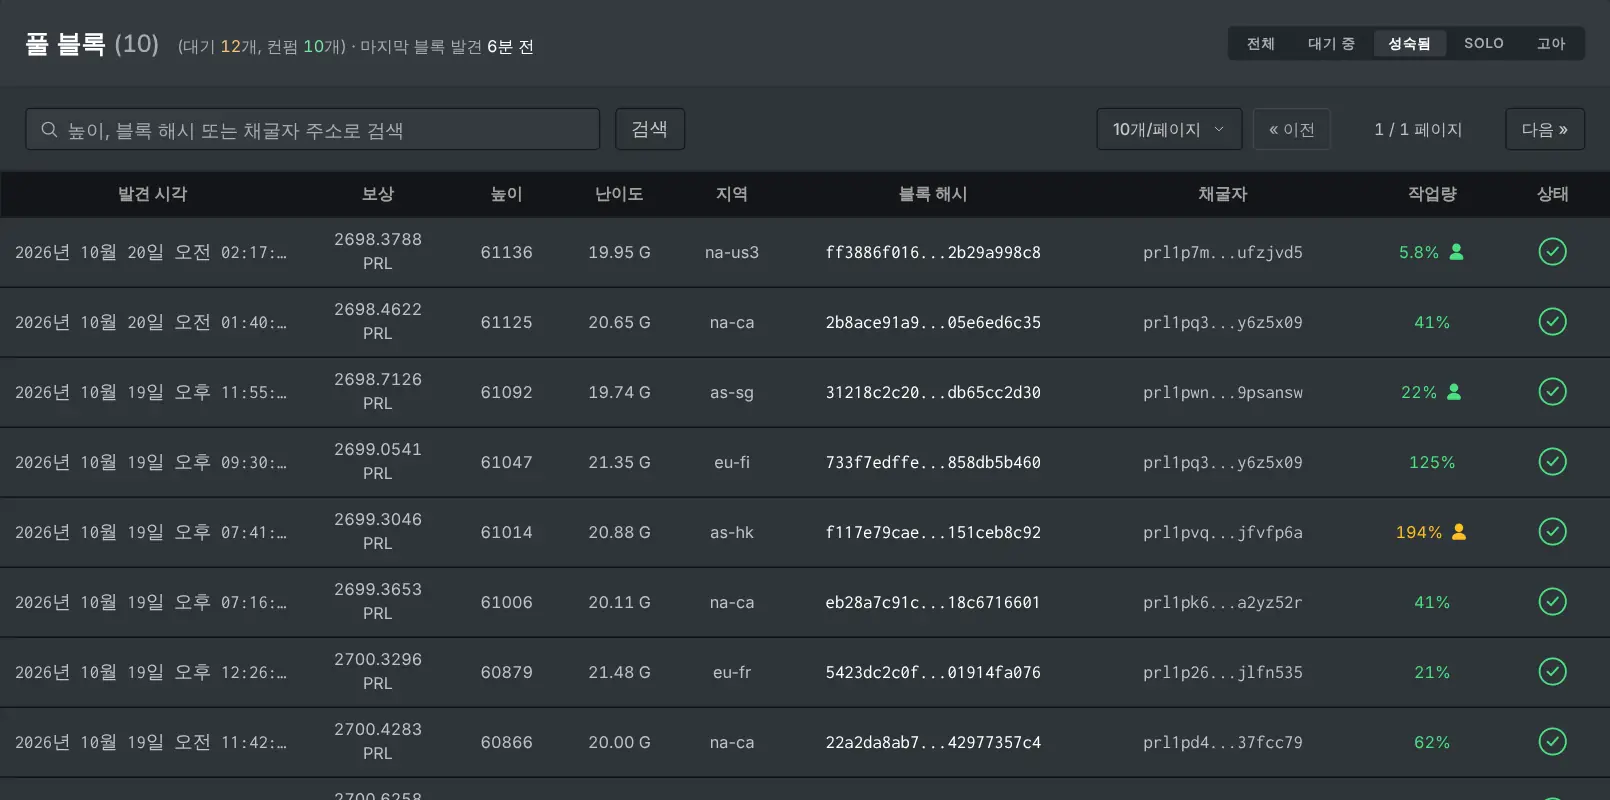Click block height 60879
This screenshot has height=800, width=1610.
[506, 673]
